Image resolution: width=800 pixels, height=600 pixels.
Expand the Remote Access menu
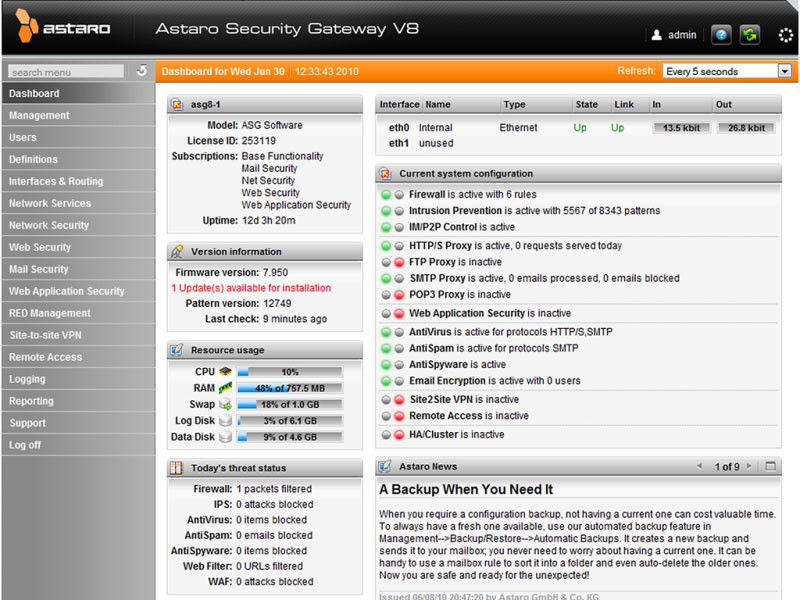click(x=79, y=357)
